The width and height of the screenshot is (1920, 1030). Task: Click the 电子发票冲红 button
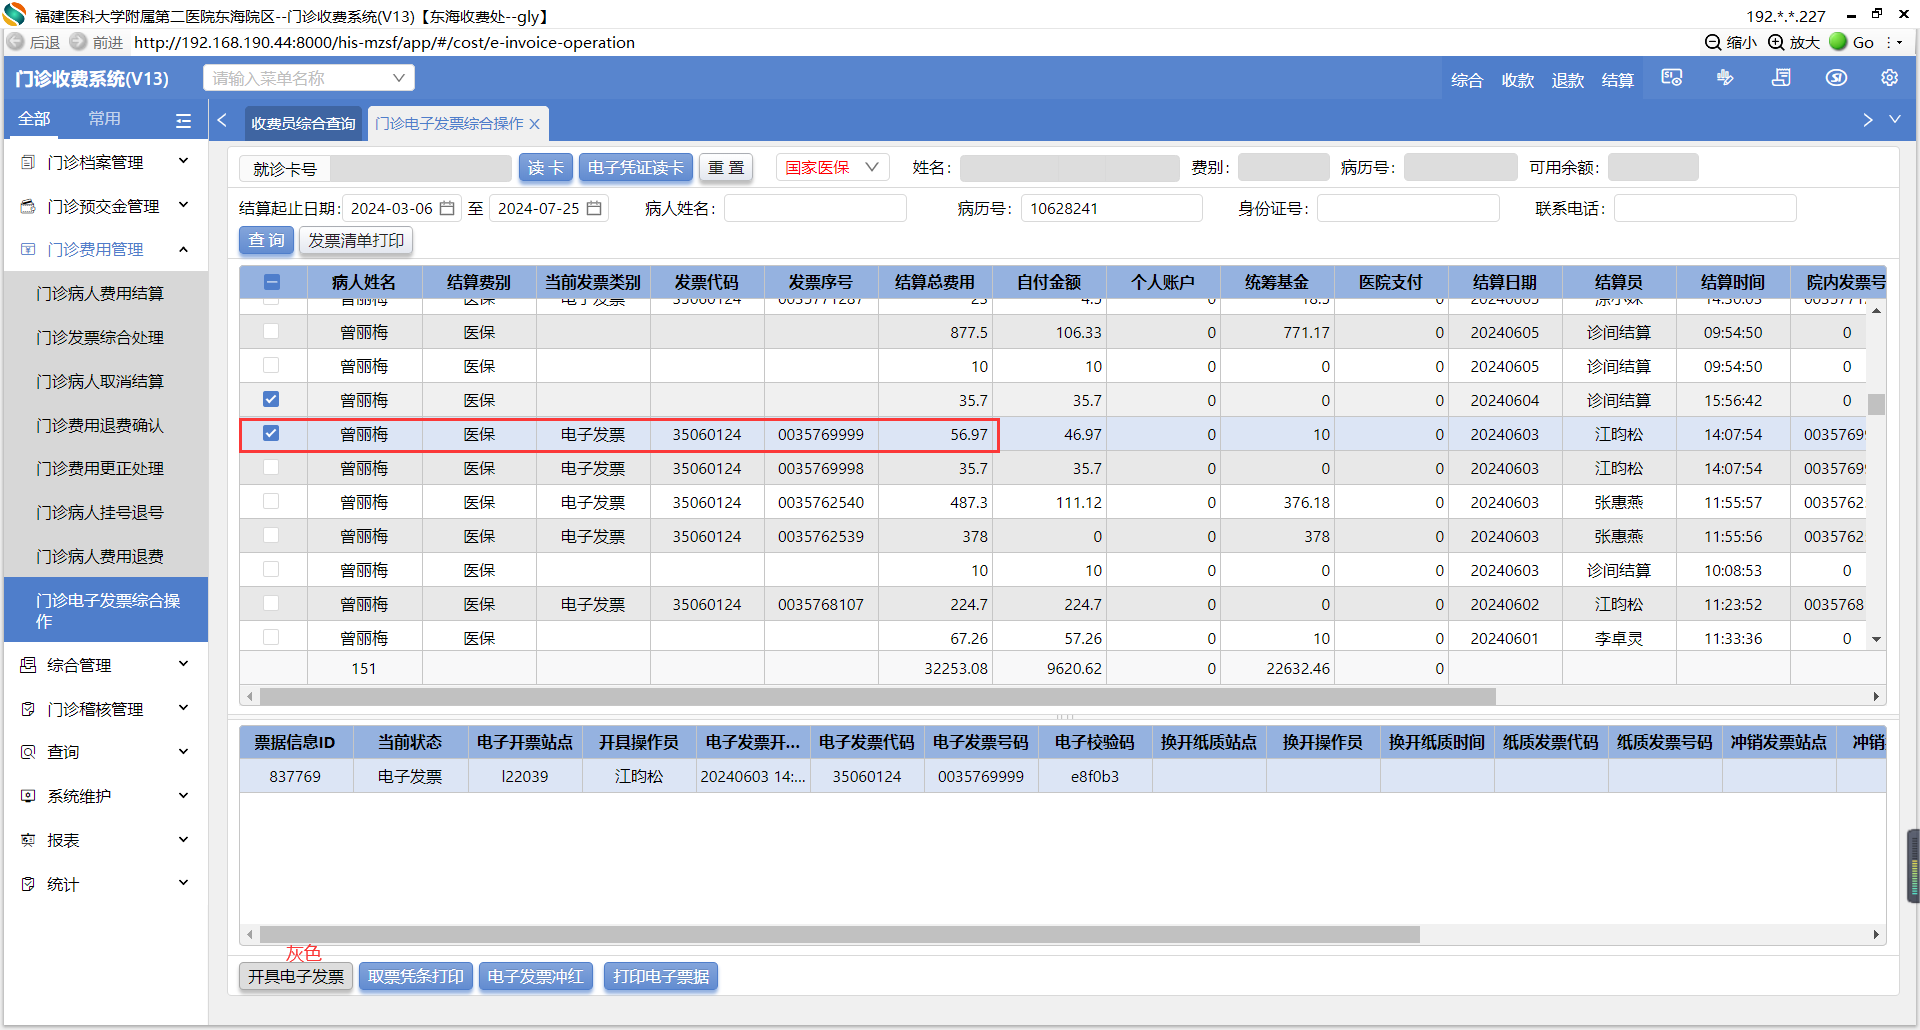coord(535,976)
